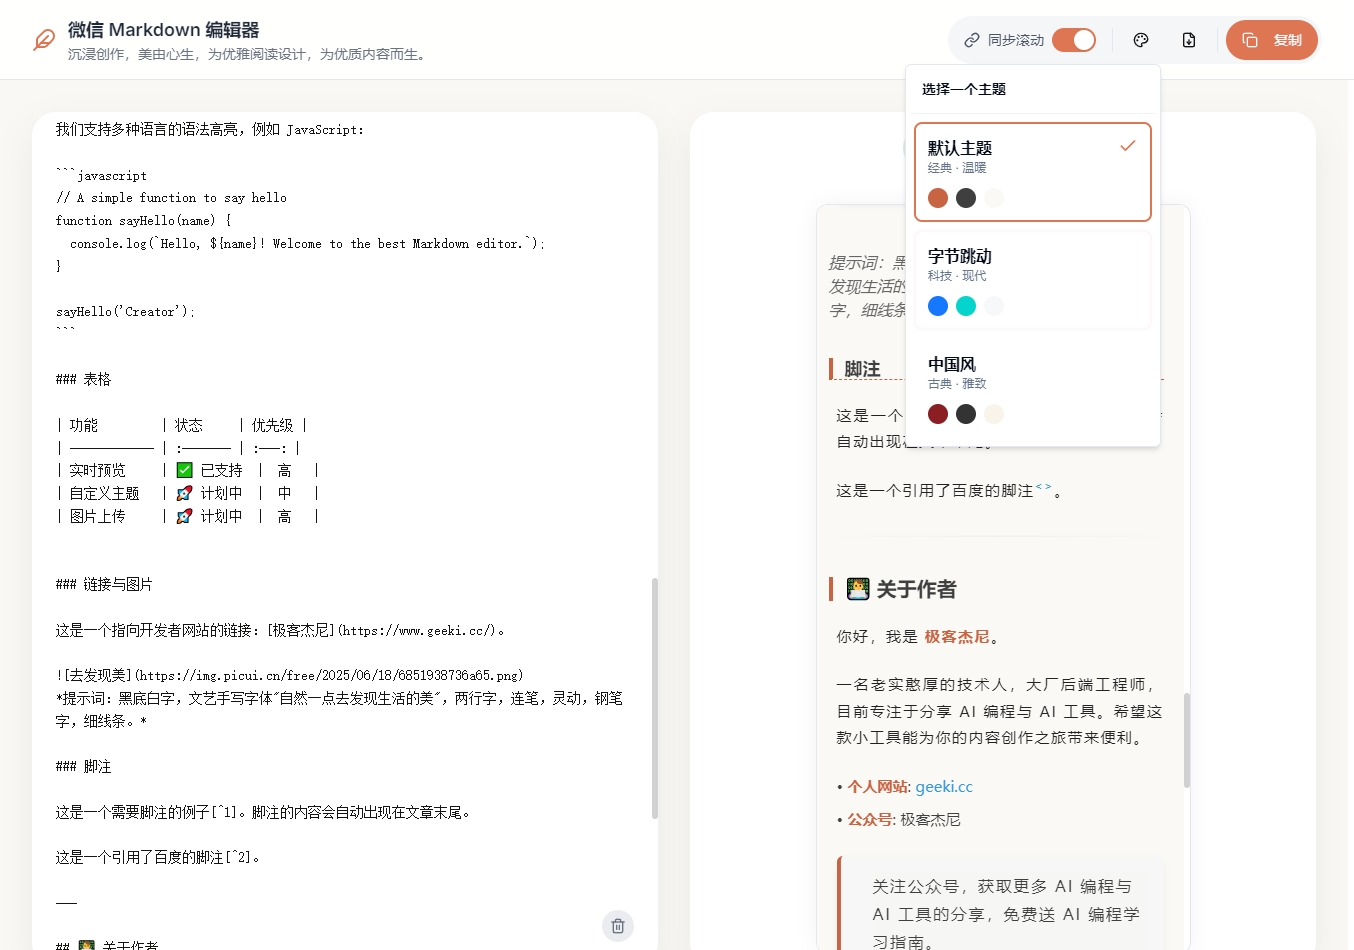
Task: Open the theme palette icon
Action: (1141, 40)
